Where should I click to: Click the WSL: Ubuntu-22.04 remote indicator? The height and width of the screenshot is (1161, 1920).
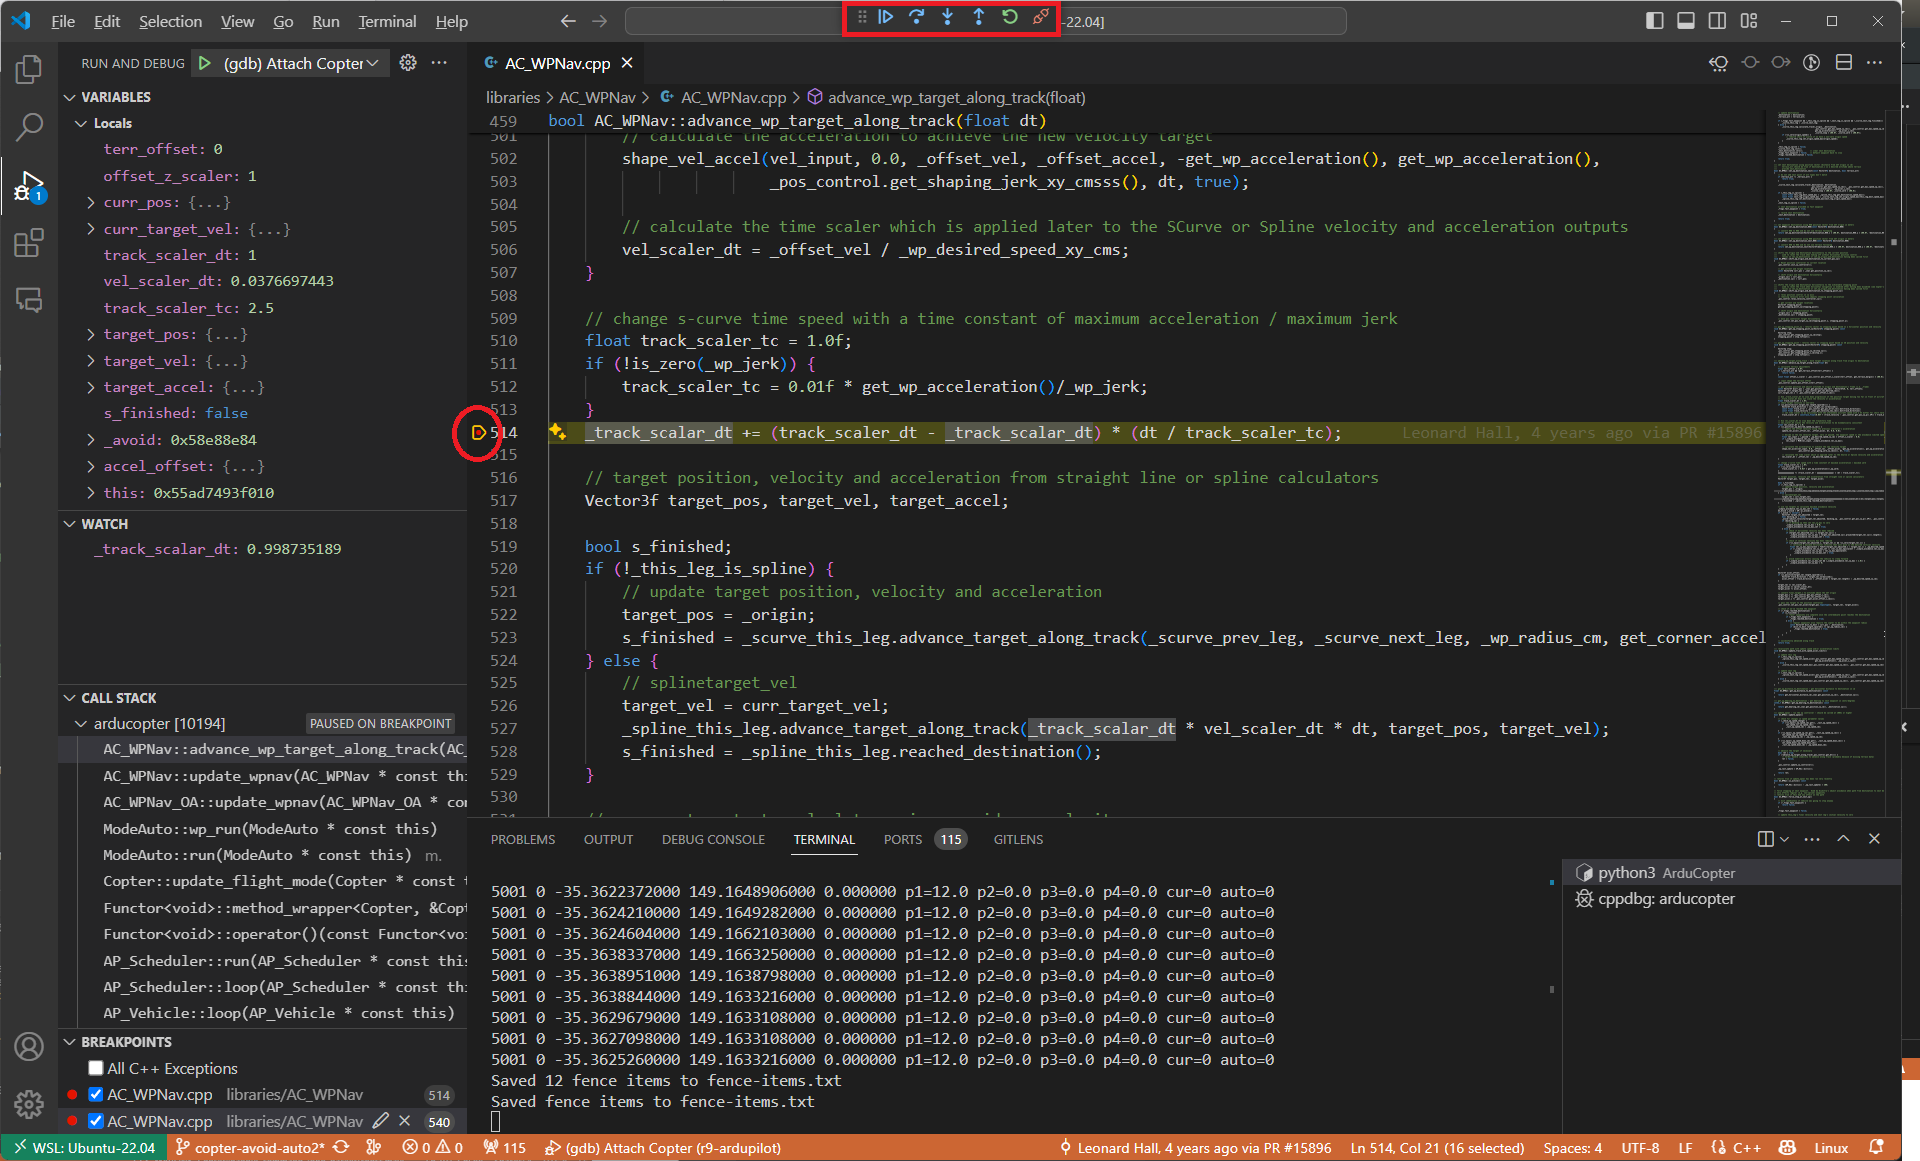84,1148
